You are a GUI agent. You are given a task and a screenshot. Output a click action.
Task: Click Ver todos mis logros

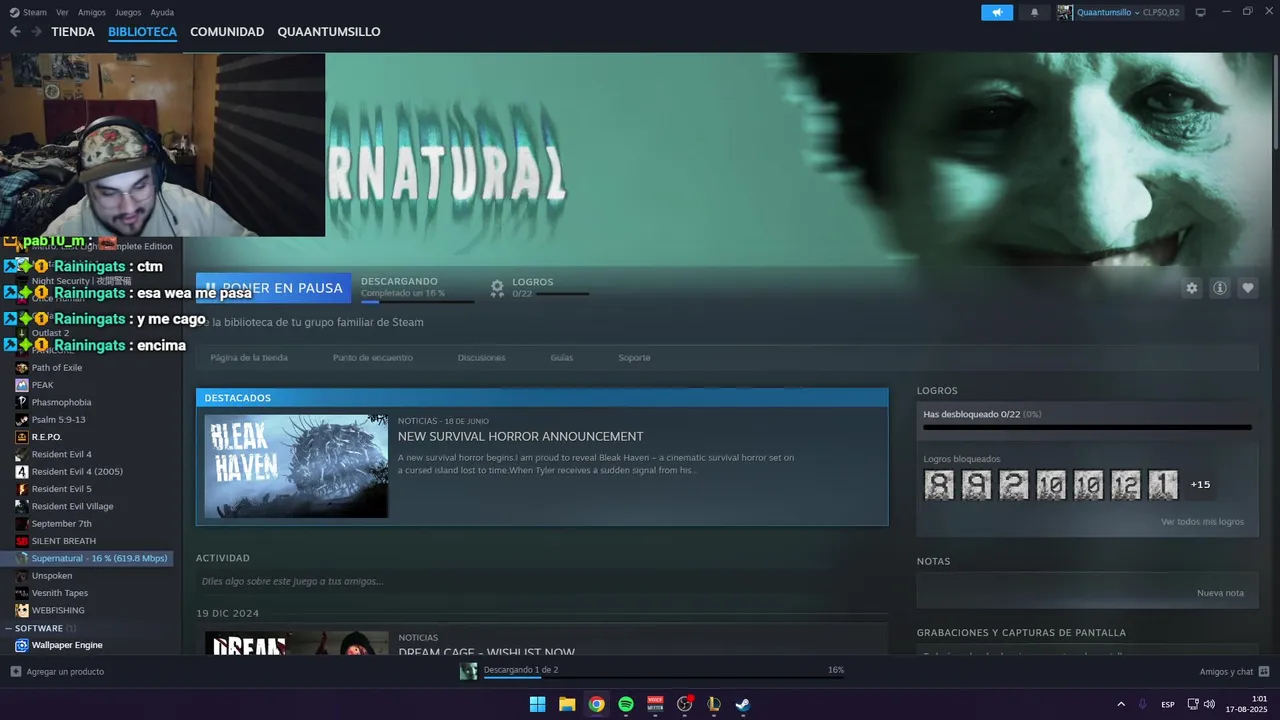pyautogui.click(x=1202, y=522)
